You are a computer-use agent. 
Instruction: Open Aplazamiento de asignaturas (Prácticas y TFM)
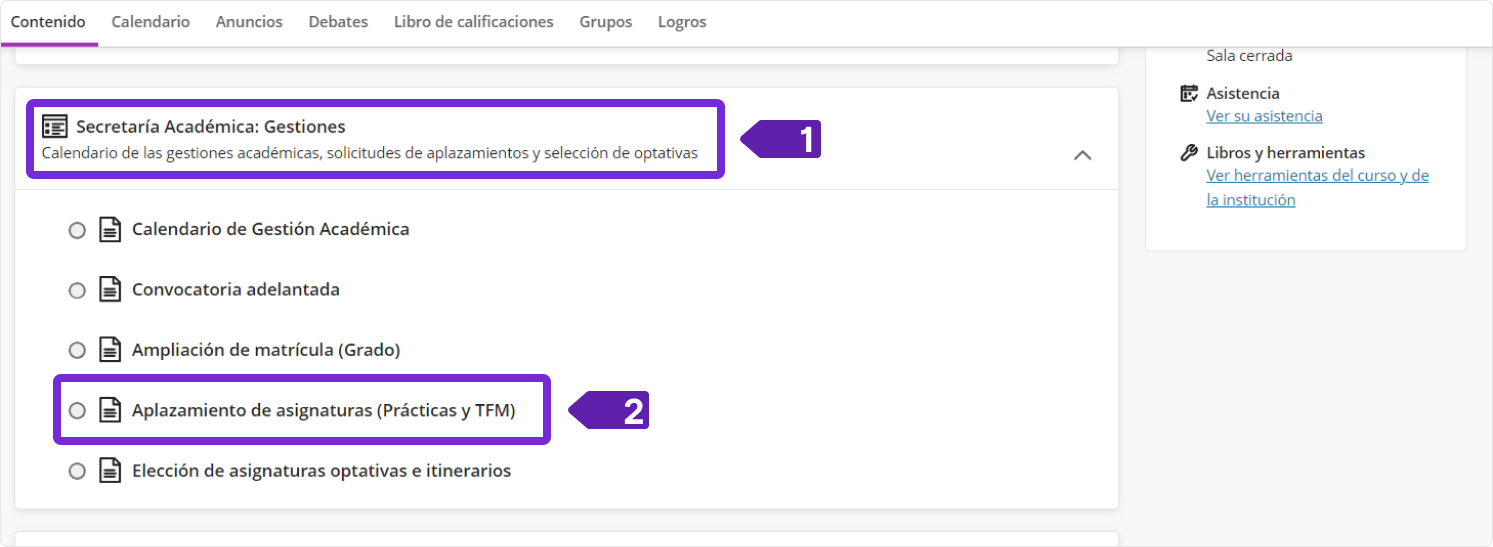tap(323, 410)
